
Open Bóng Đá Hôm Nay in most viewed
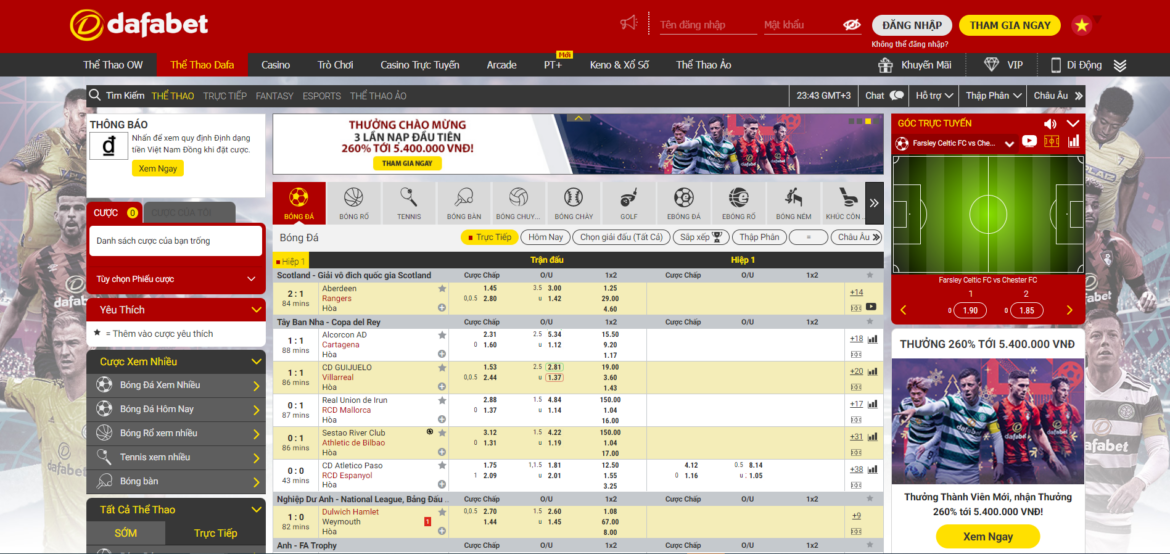[x=176, y=408]
